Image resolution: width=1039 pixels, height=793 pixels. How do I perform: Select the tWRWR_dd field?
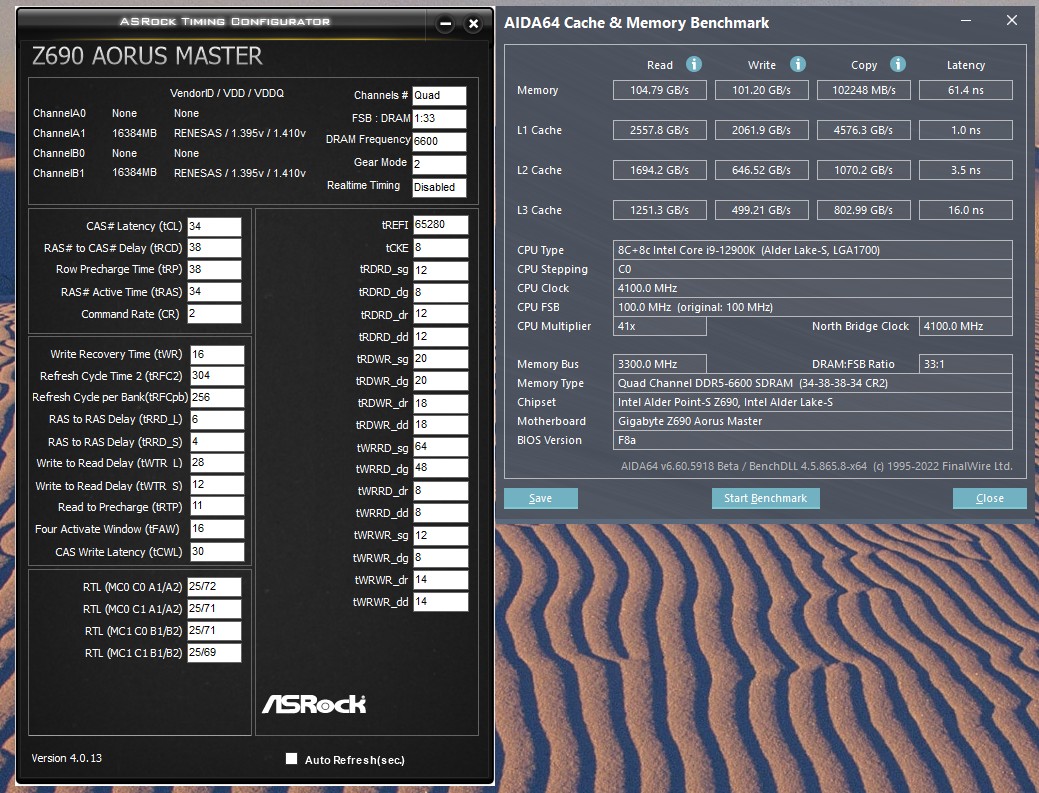pos(440,602)
